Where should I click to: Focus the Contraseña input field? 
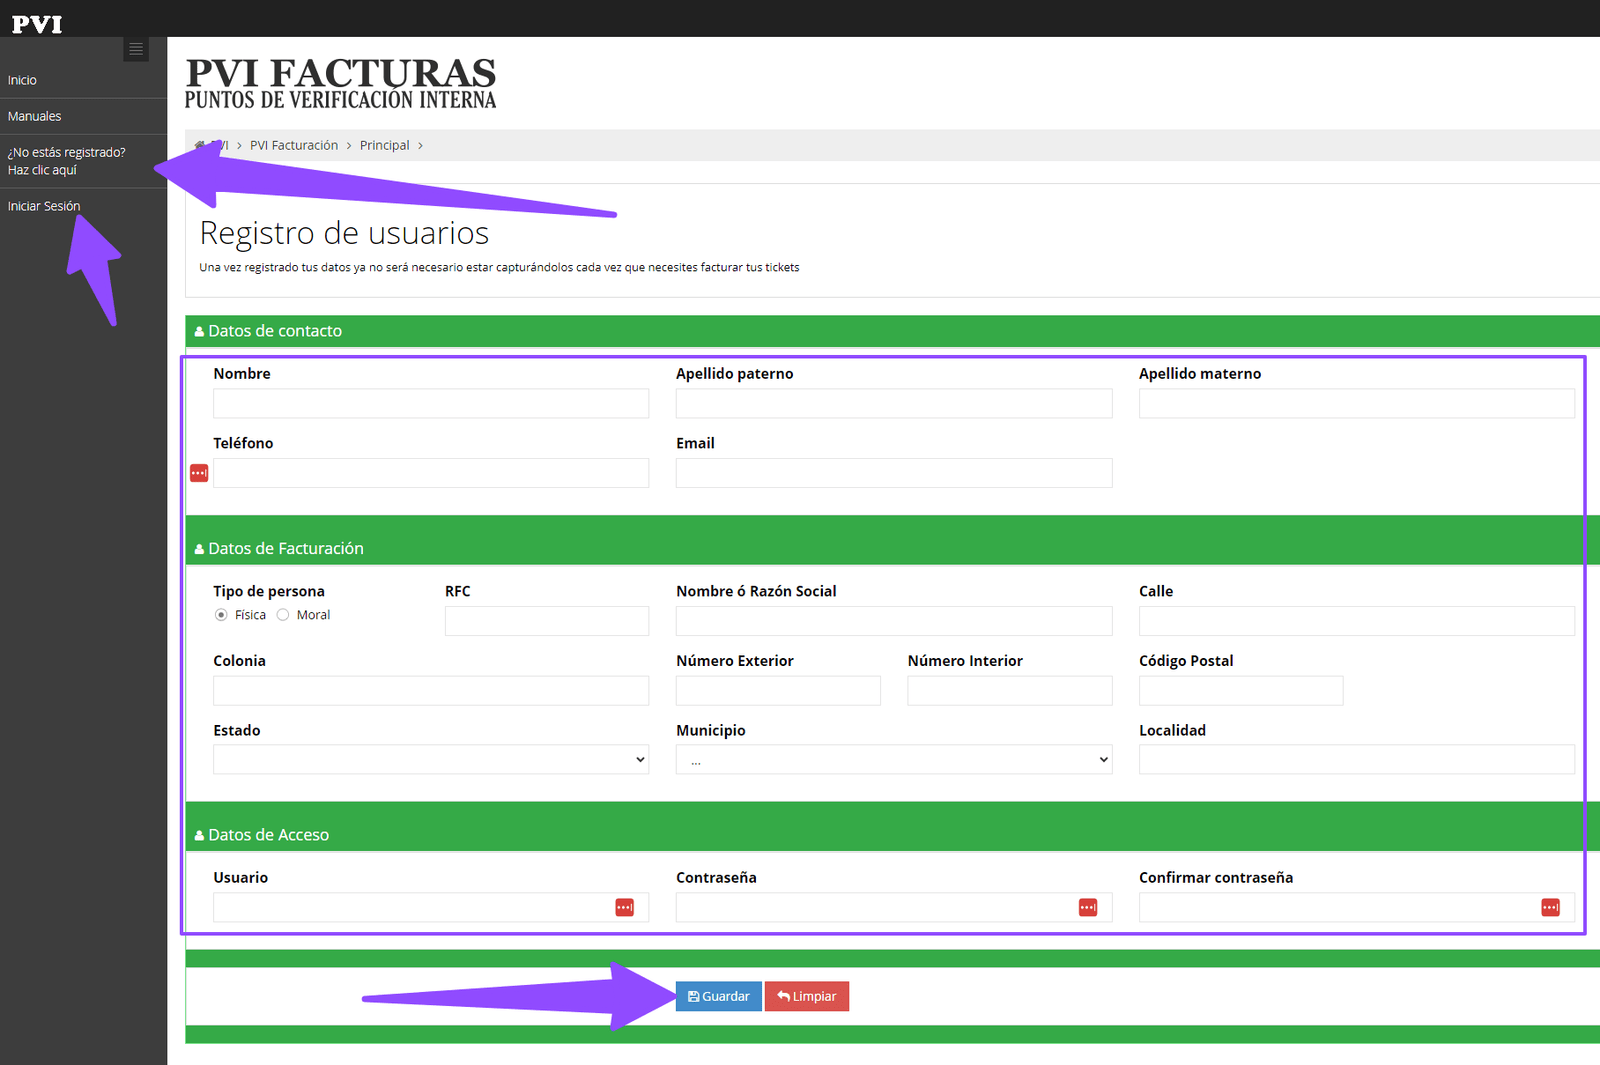[x=894, y=907]
